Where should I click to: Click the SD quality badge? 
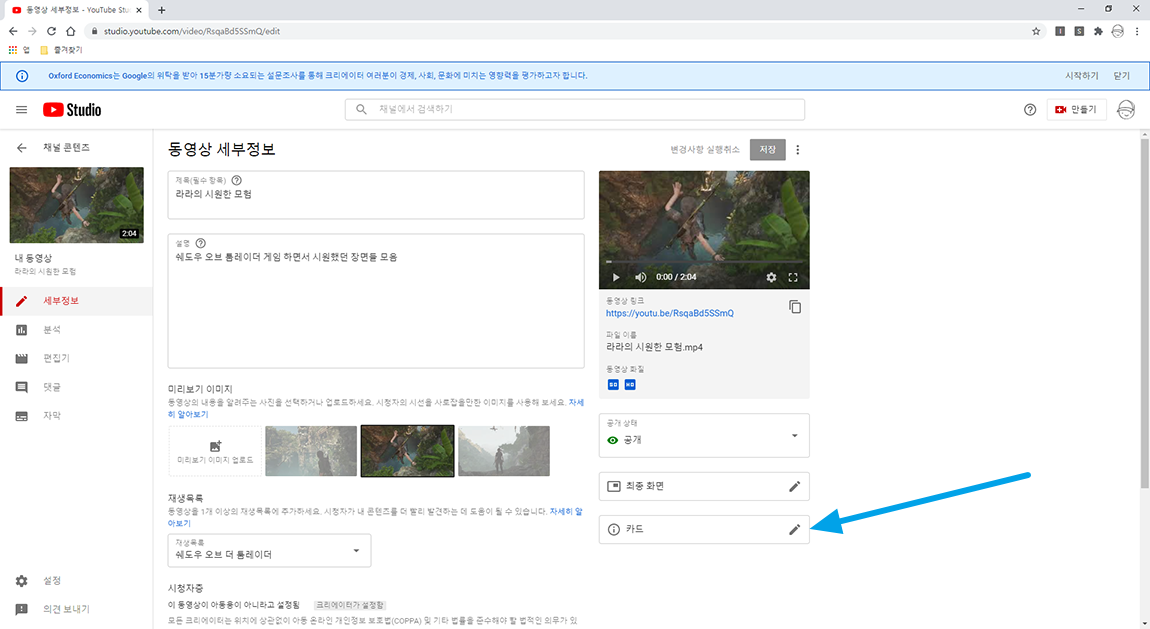(x=613, y=384)
